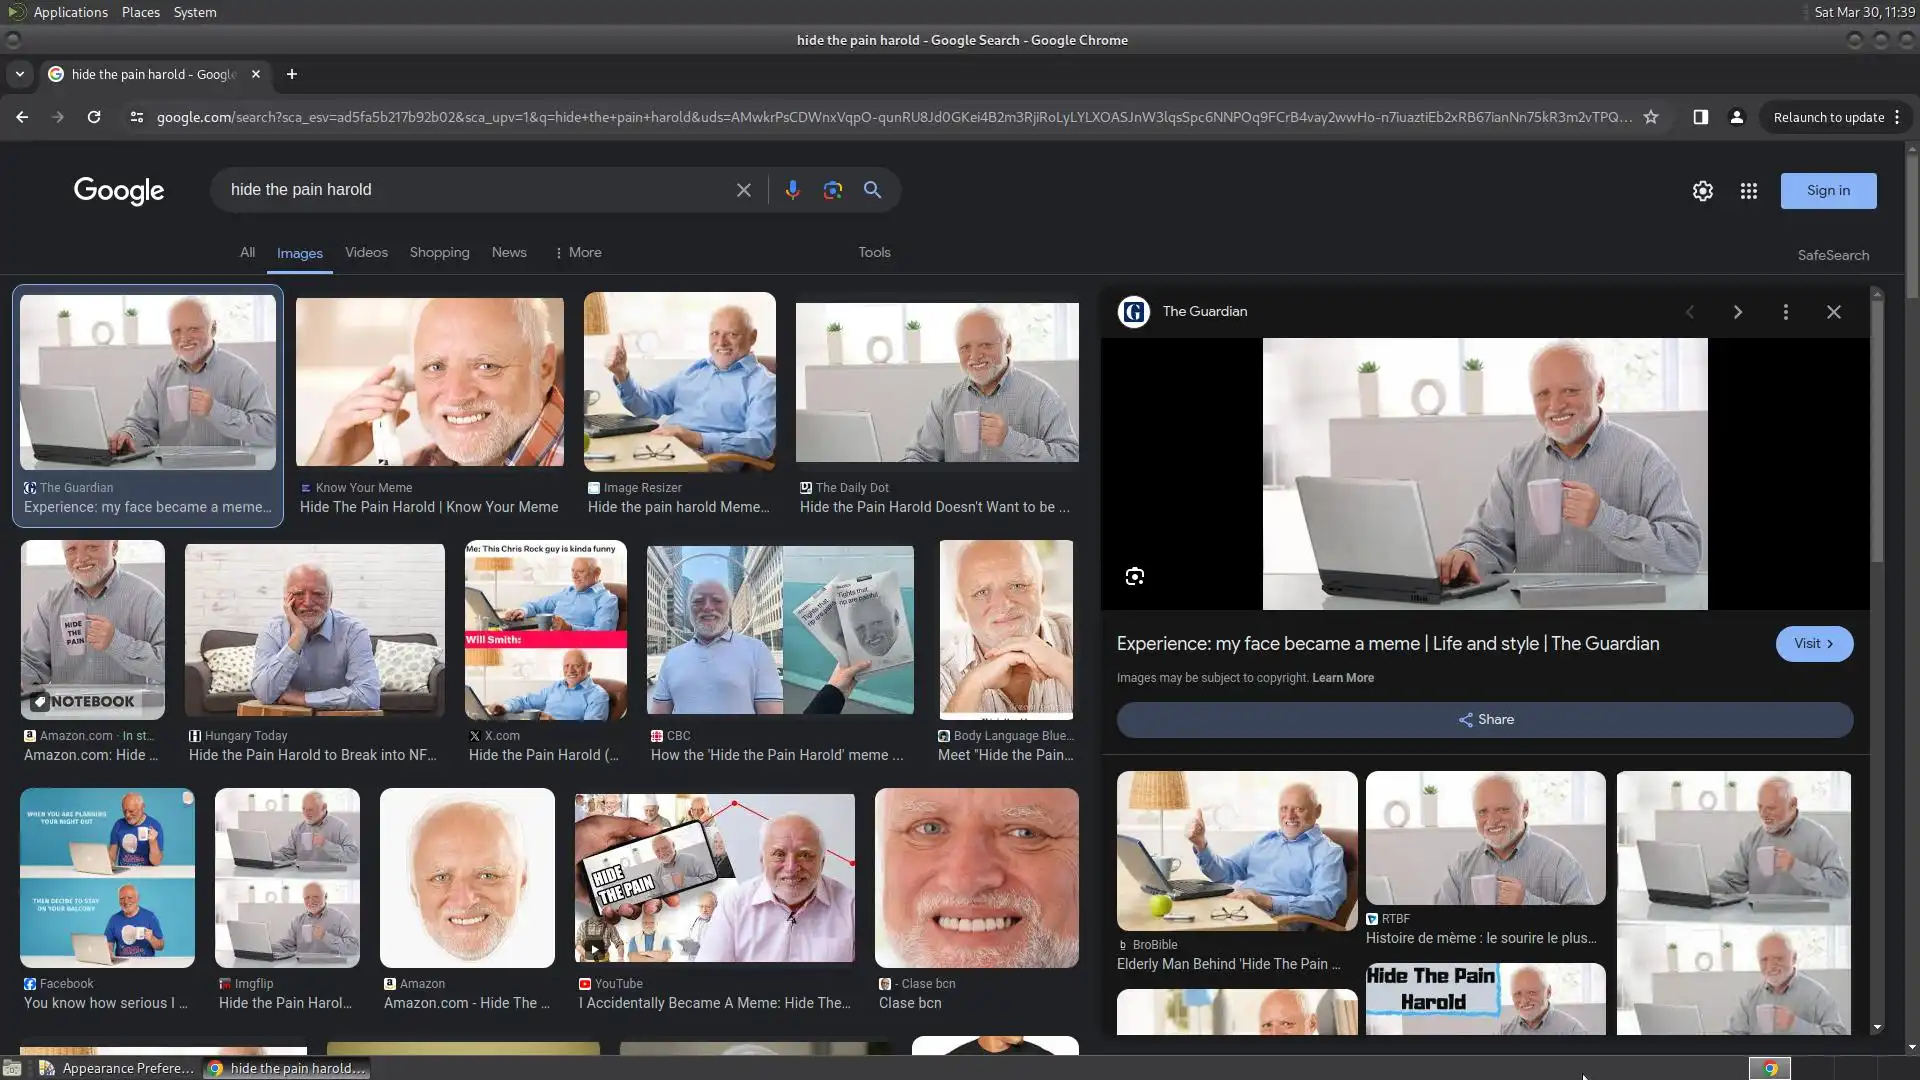Screen dimensions: 1920x1080
Task: Toggle Chrome side panel
Action: pos(1700,117)
